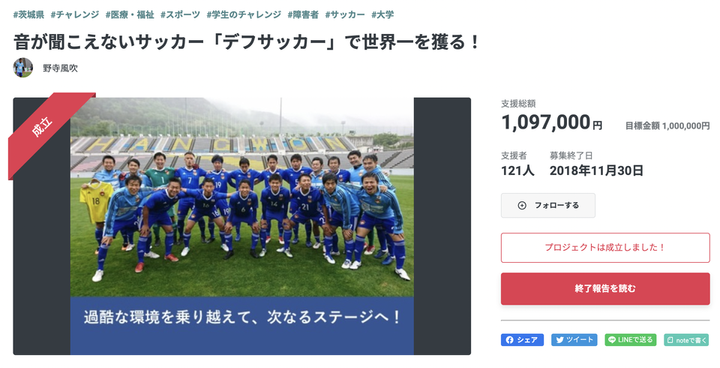Open the author name 野寺風吹

[x=60, y=68]
